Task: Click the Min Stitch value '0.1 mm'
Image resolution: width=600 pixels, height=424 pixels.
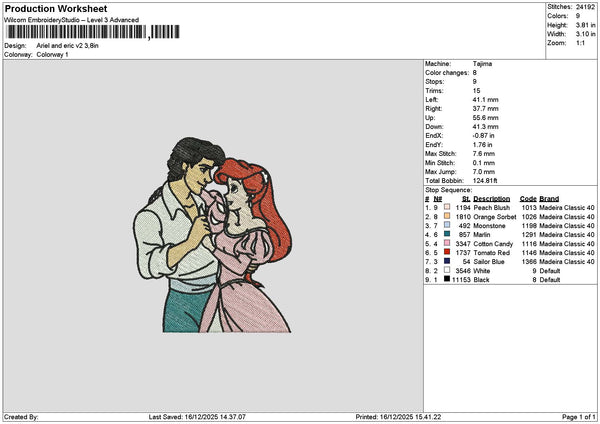Action: (x=484, y=163)
